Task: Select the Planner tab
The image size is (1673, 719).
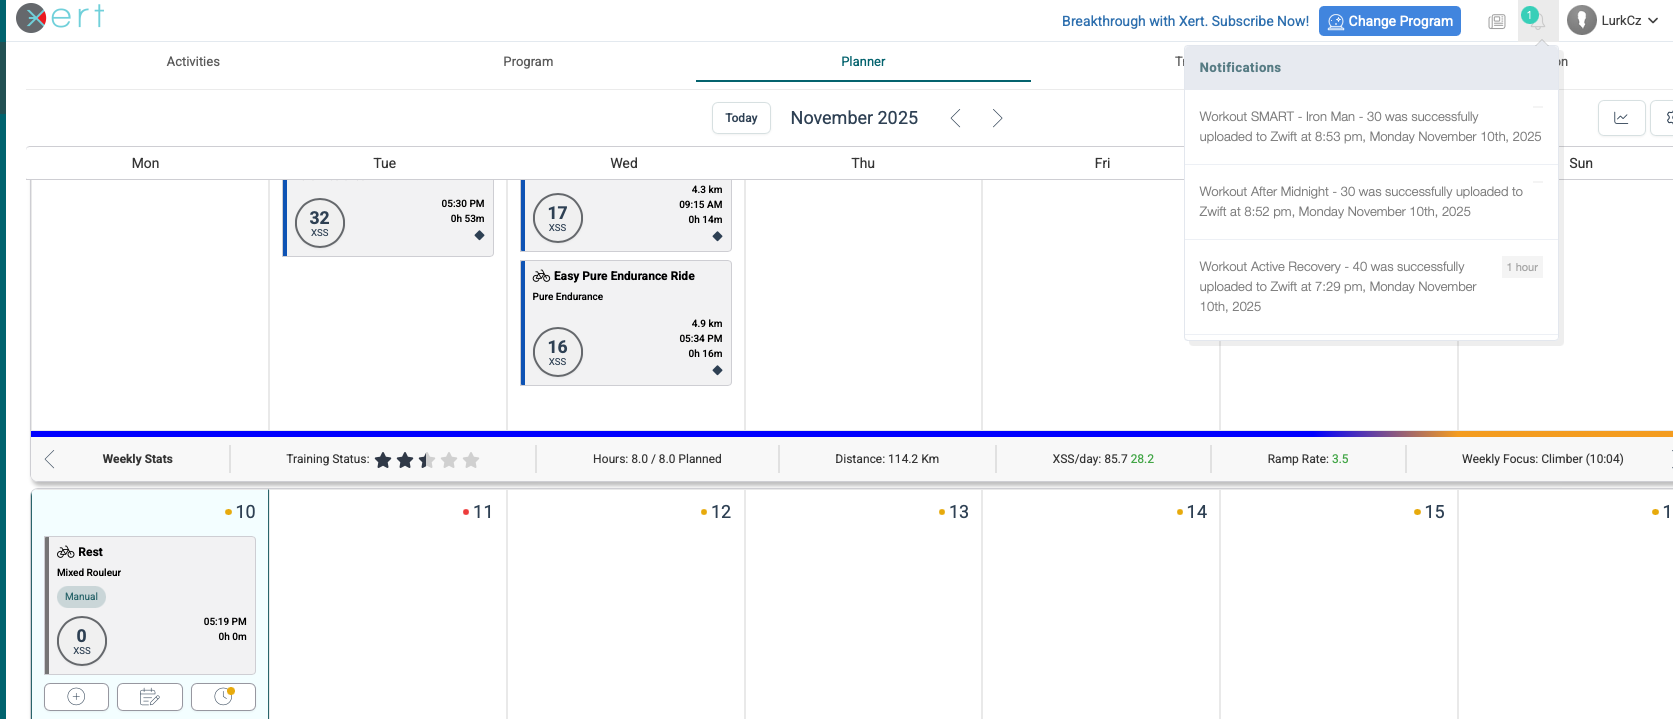Action: (863, 62)
